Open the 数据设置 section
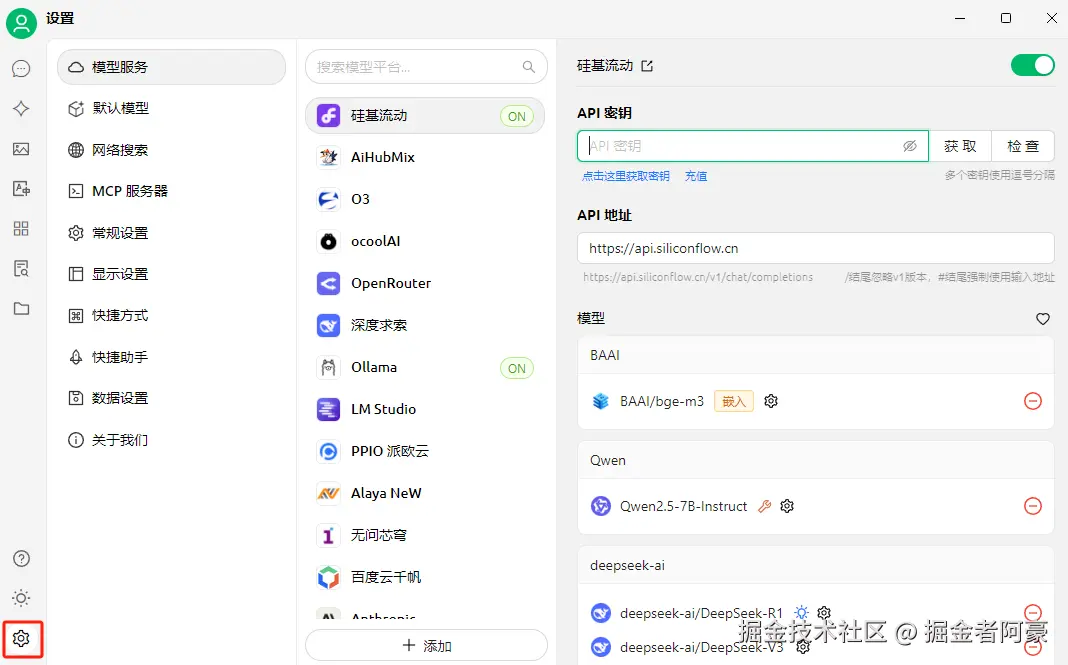The width and height of the screenshot is (1068, 665). (x=172, y=398)
